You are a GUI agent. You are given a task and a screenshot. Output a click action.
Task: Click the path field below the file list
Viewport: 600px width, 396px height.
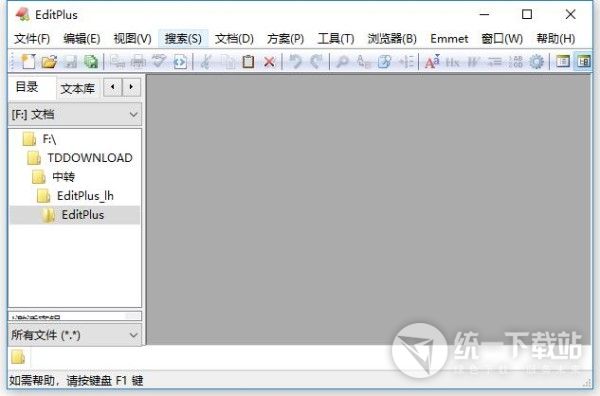pos(75,316)
